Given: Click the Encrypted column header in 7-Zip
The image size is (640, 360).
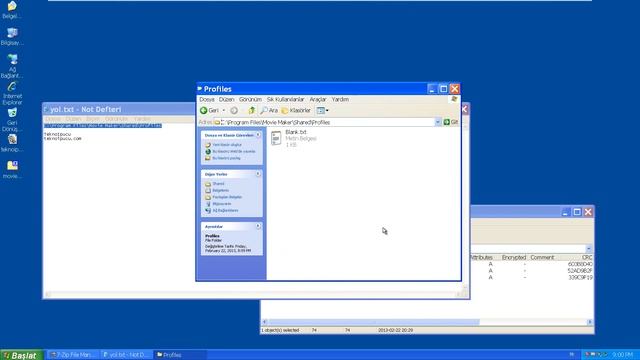Looking at the screenshot, I should click(x=513, y=258).
